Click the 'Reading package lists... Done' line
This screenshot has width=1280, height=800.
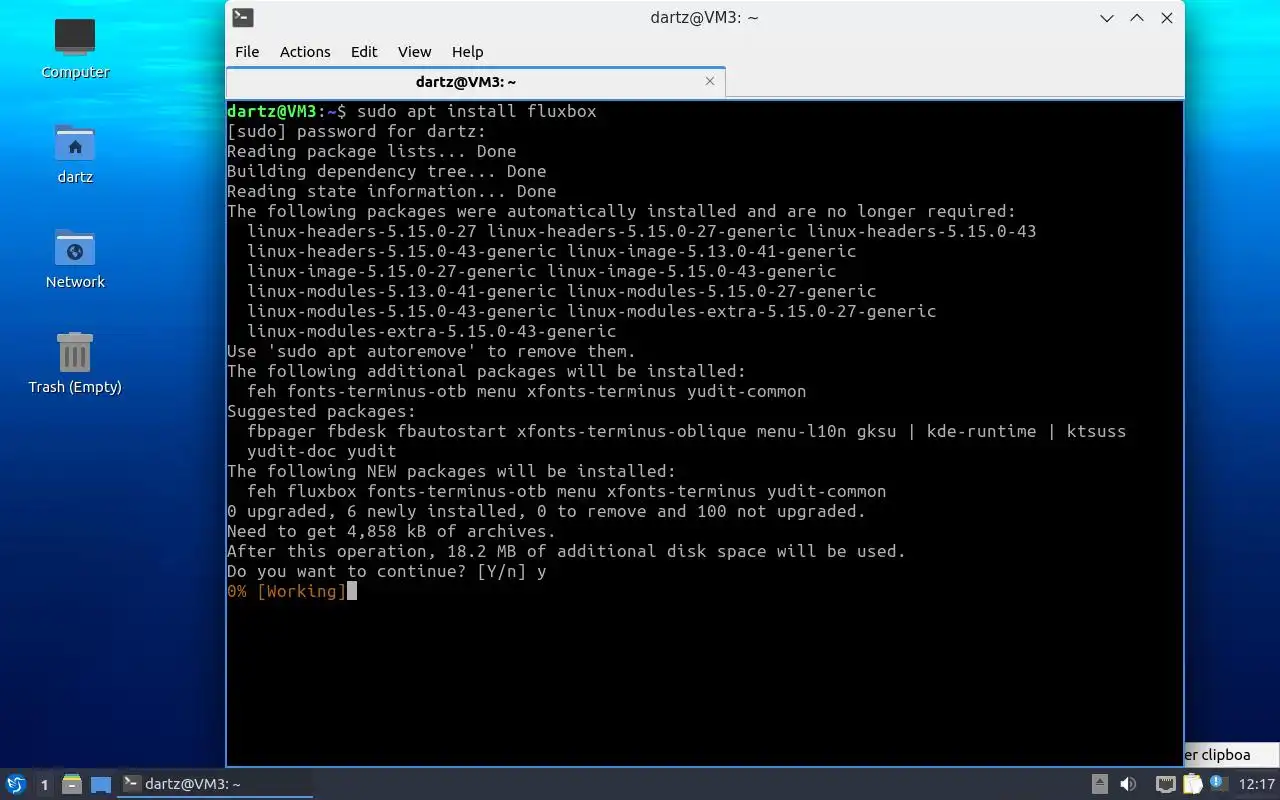coord(371,151)
